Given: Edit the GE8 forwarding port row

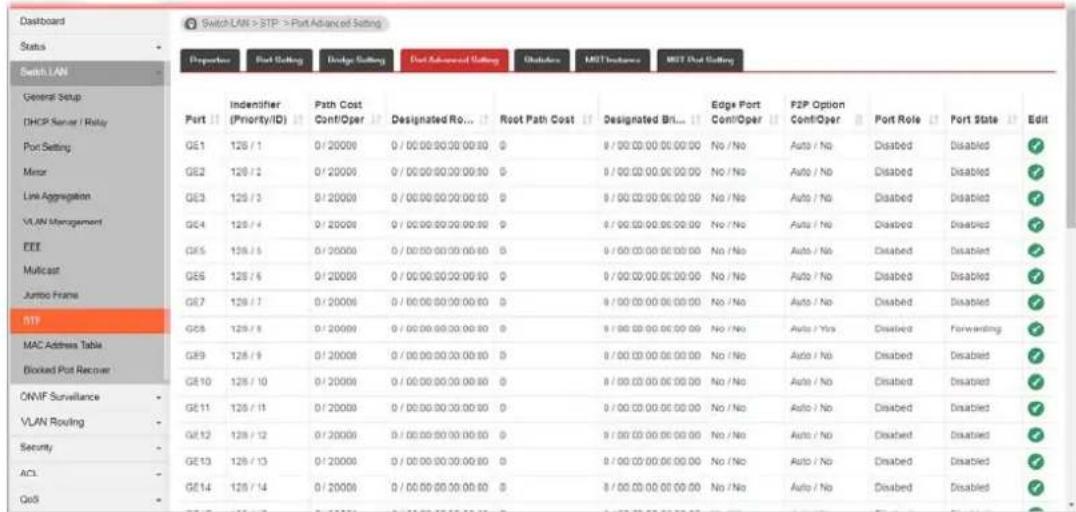Looking at the screenshot, I should pyautogui.click(x=1035, y=329).
